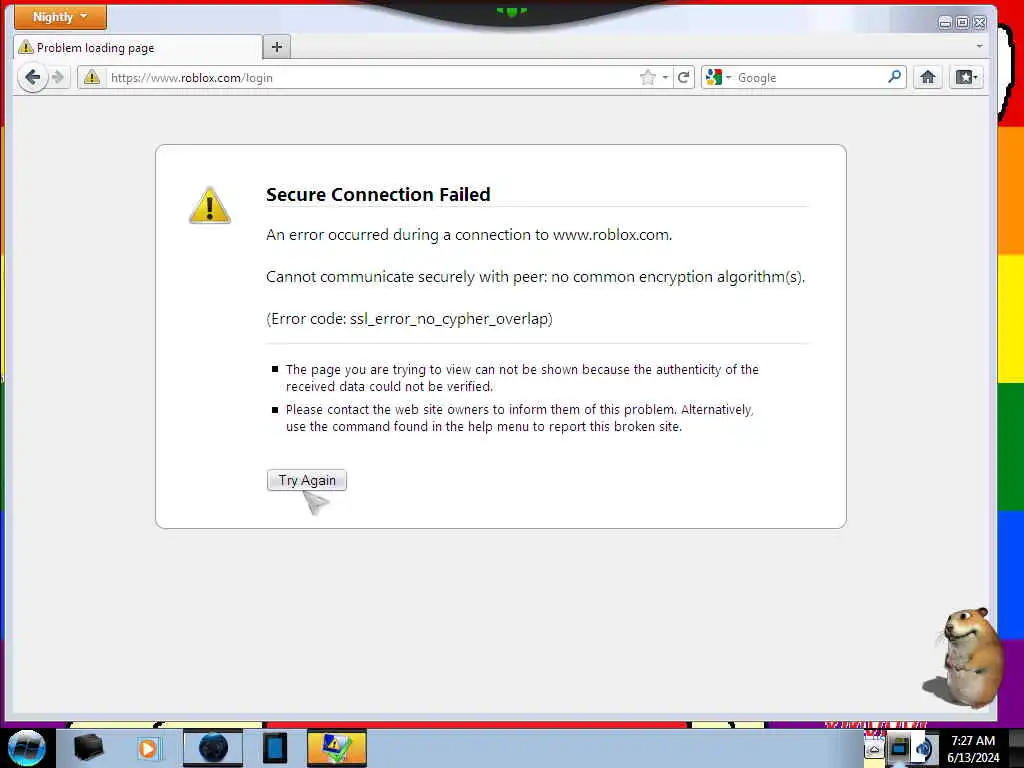The image size is (1024, 768).
Task: Open the blue tablet taskbar application
Action: point(275,748)
